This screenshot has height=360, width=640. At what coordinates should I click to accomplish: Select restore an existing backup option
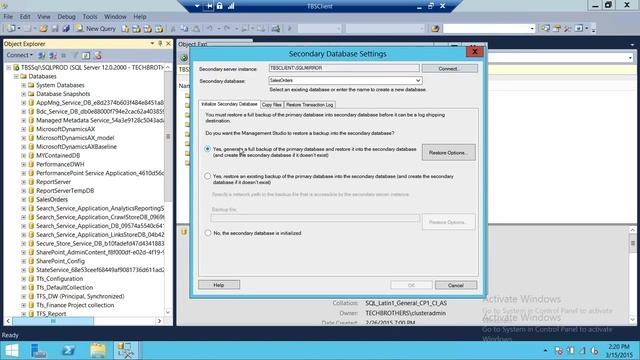click(x=207, y=176)
